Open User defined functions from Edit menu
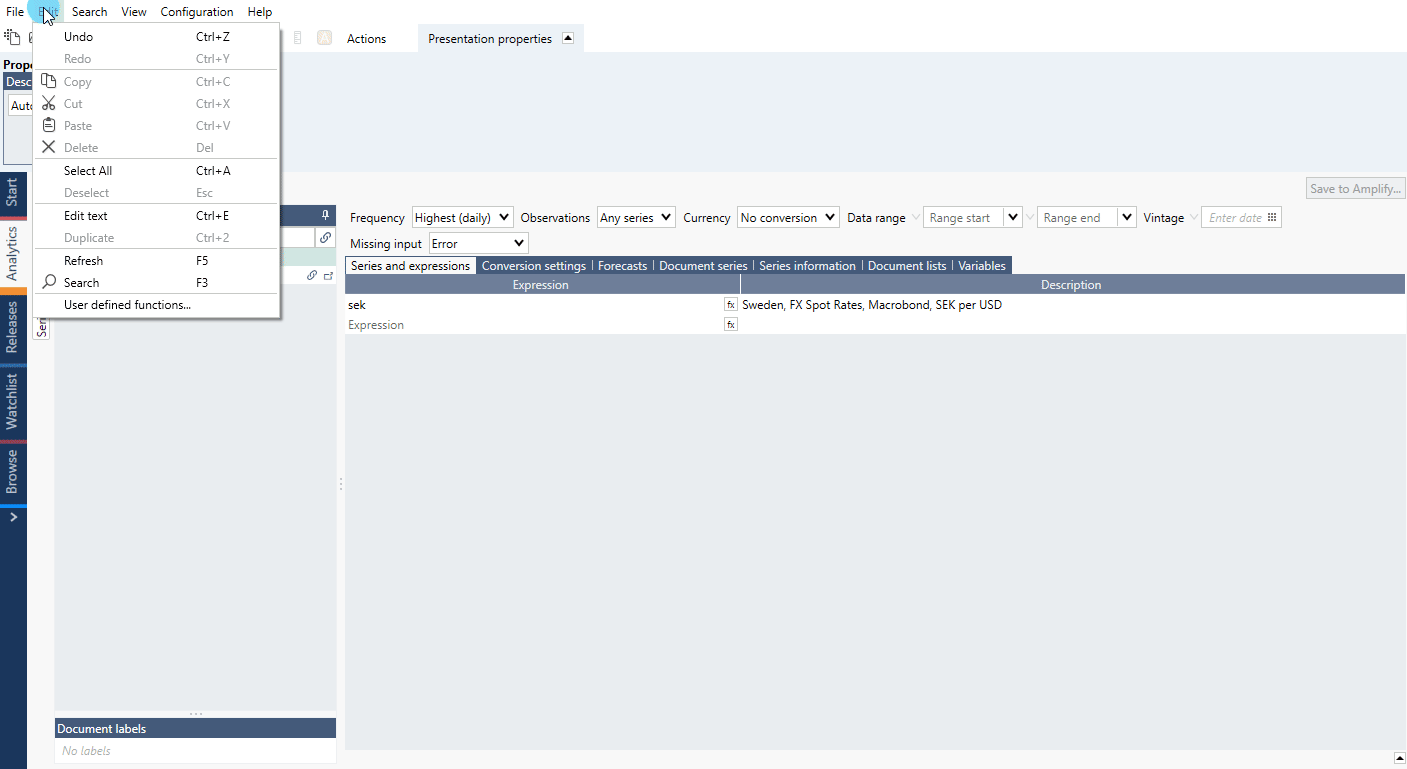This screenshot has height=769, width=1407. point(156,305)
